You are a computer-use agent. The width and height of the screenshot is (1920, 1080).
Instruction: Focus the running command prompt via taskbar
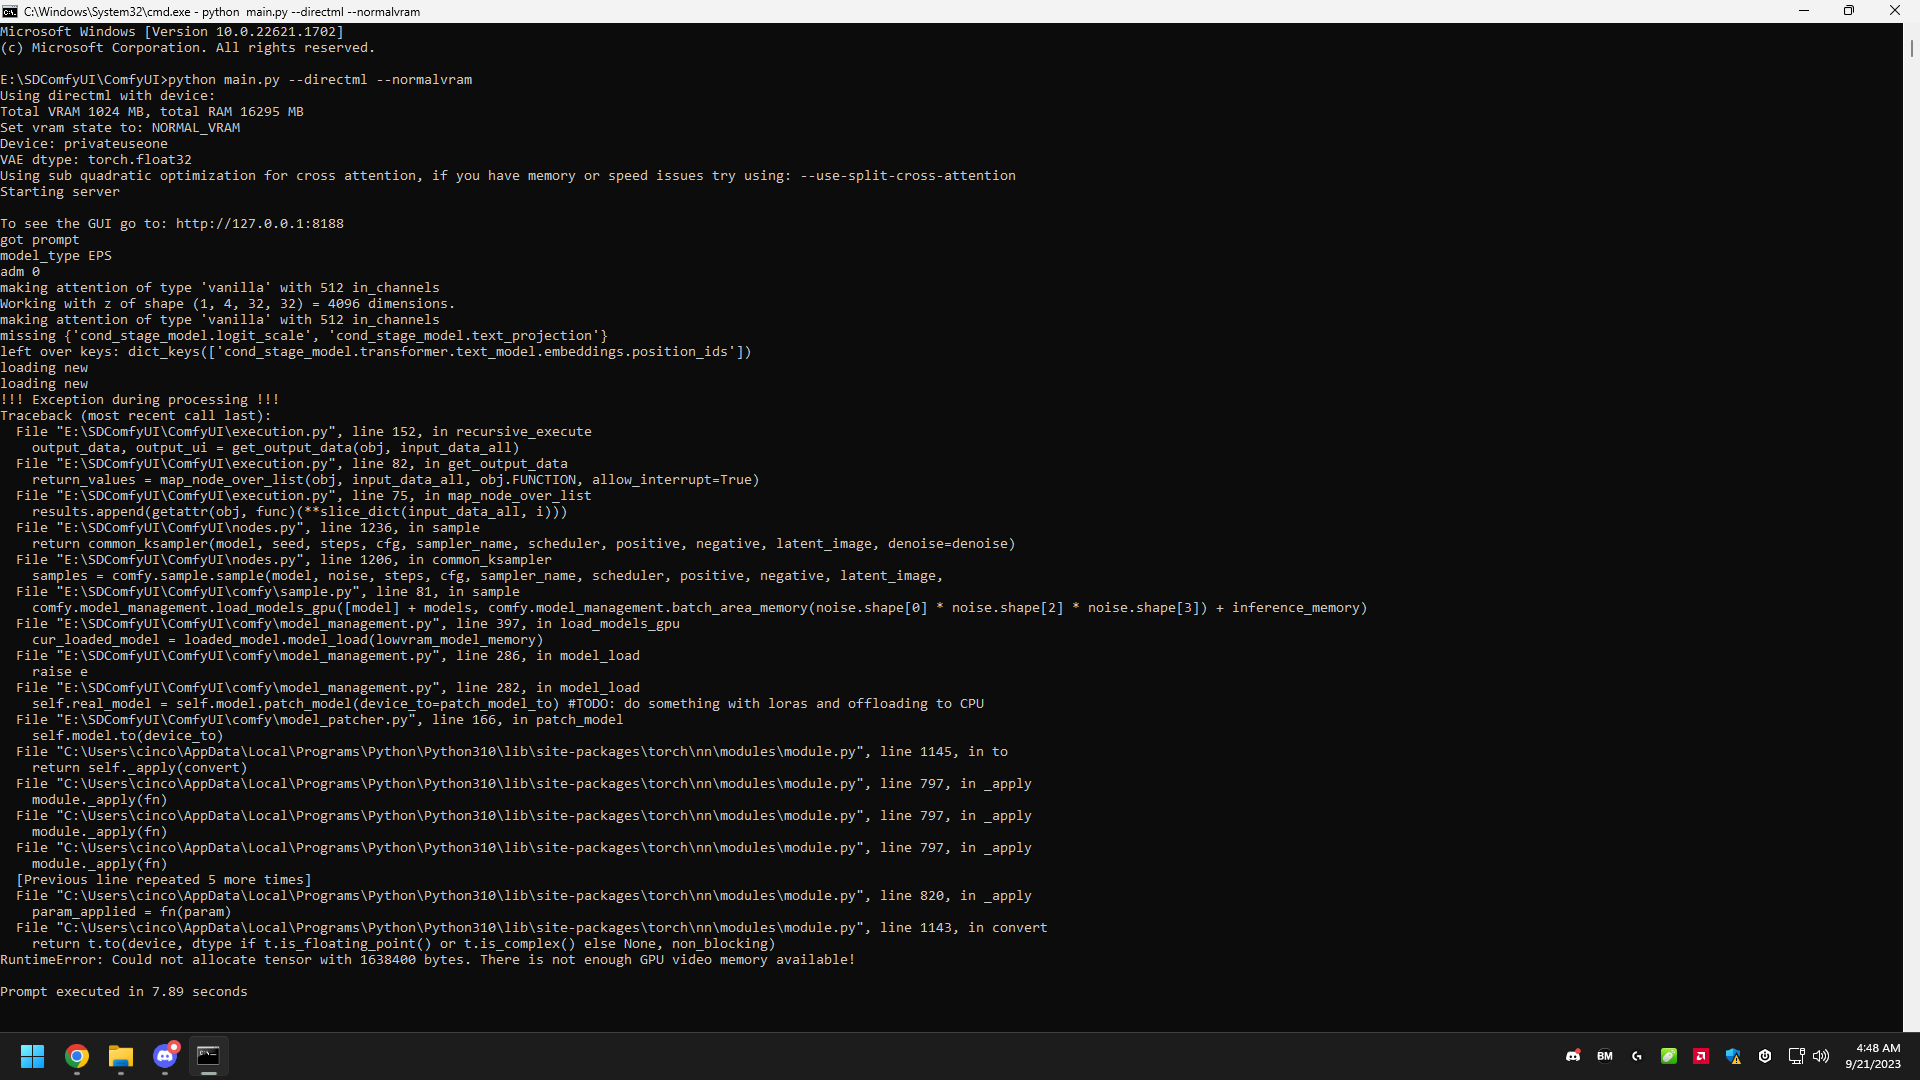209,1056
